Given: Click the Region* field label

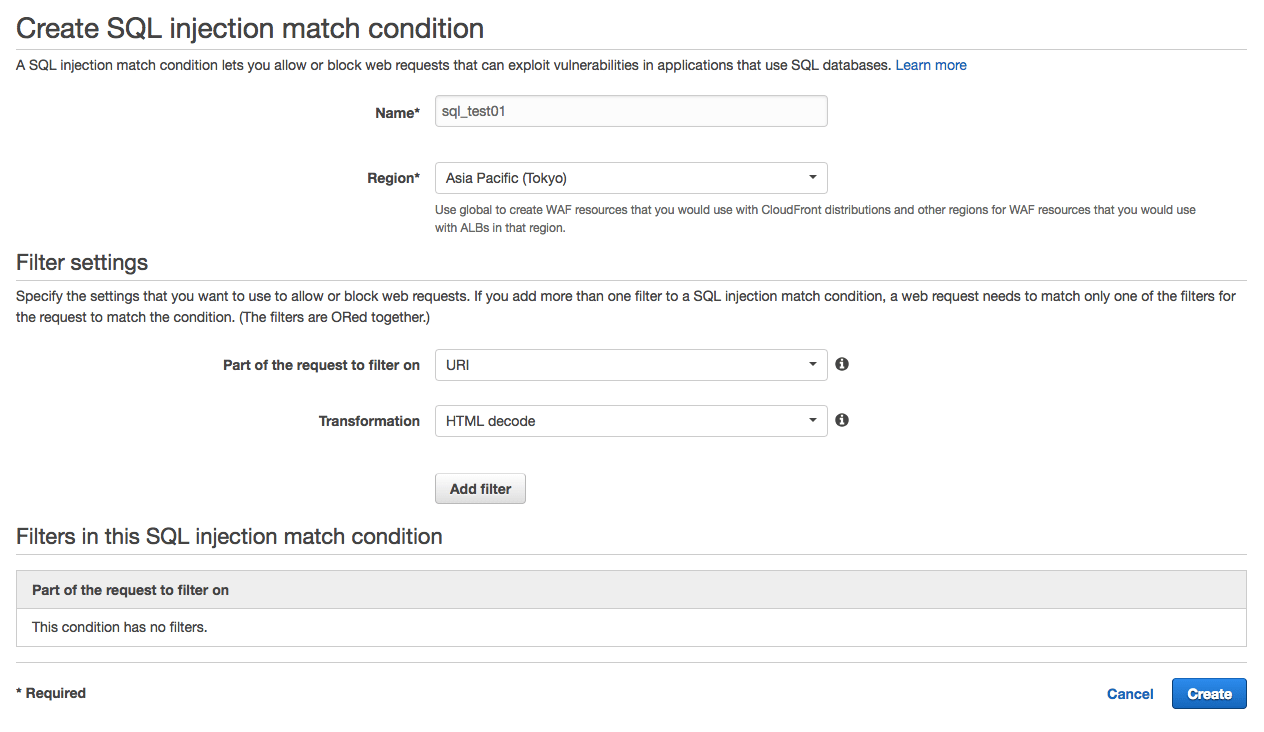Looking at the screenshot, I should [393, 178].
